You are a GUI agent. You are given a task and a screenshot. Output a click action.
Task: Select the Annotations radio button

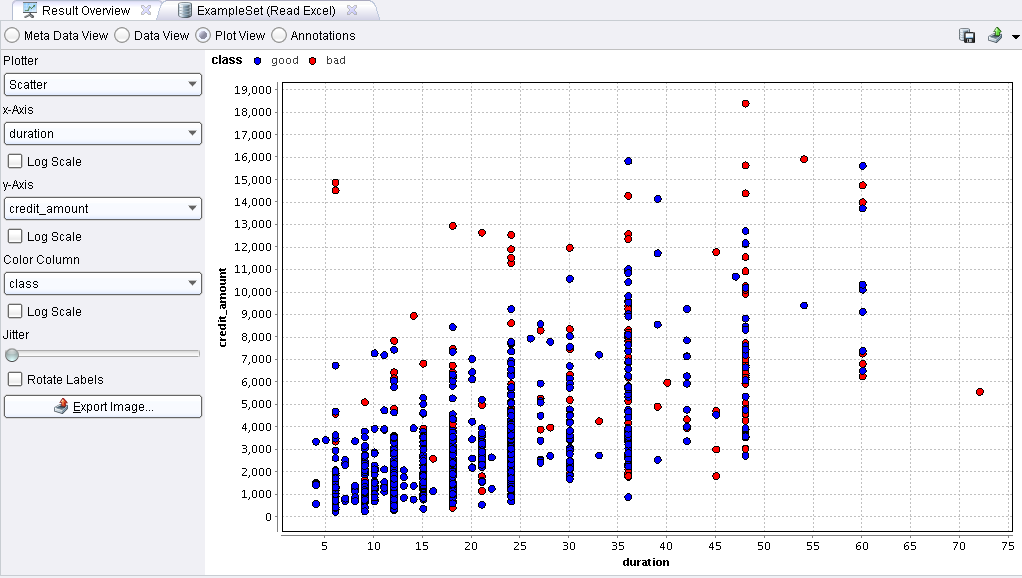(x=278, y=35)
